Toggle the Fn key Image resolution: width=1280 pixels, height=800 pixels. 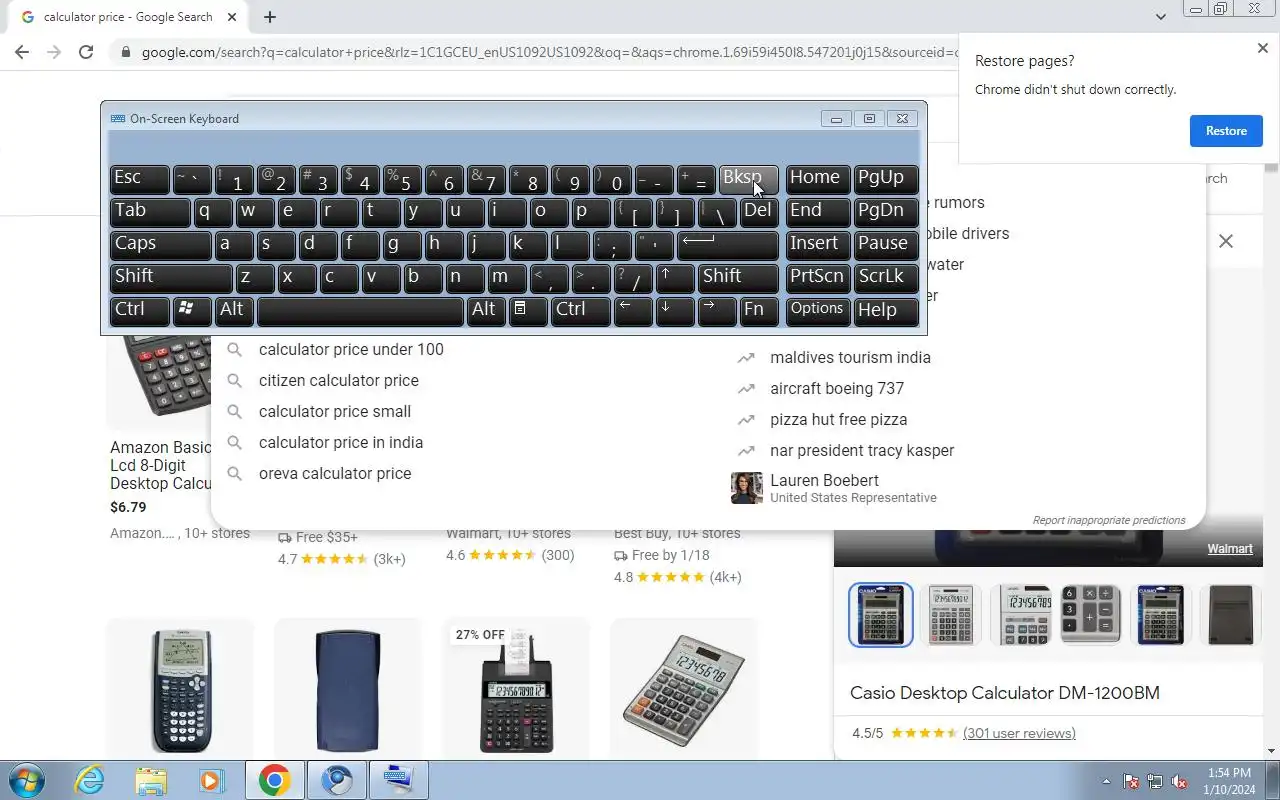759,311
